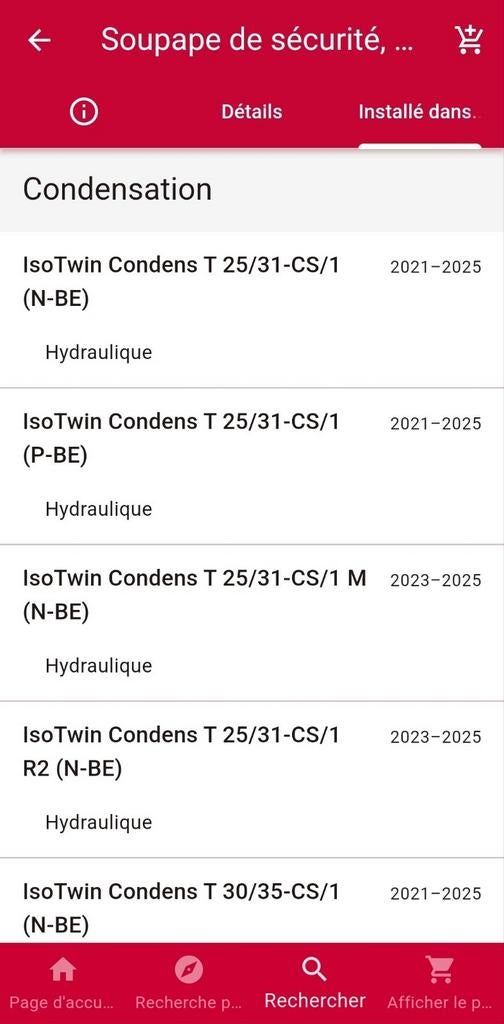Select IsoTwin Condens T 25/31-CS/1 M entry
The width and height of the screenshot is (504, 1024).
[x=252, y=623]
